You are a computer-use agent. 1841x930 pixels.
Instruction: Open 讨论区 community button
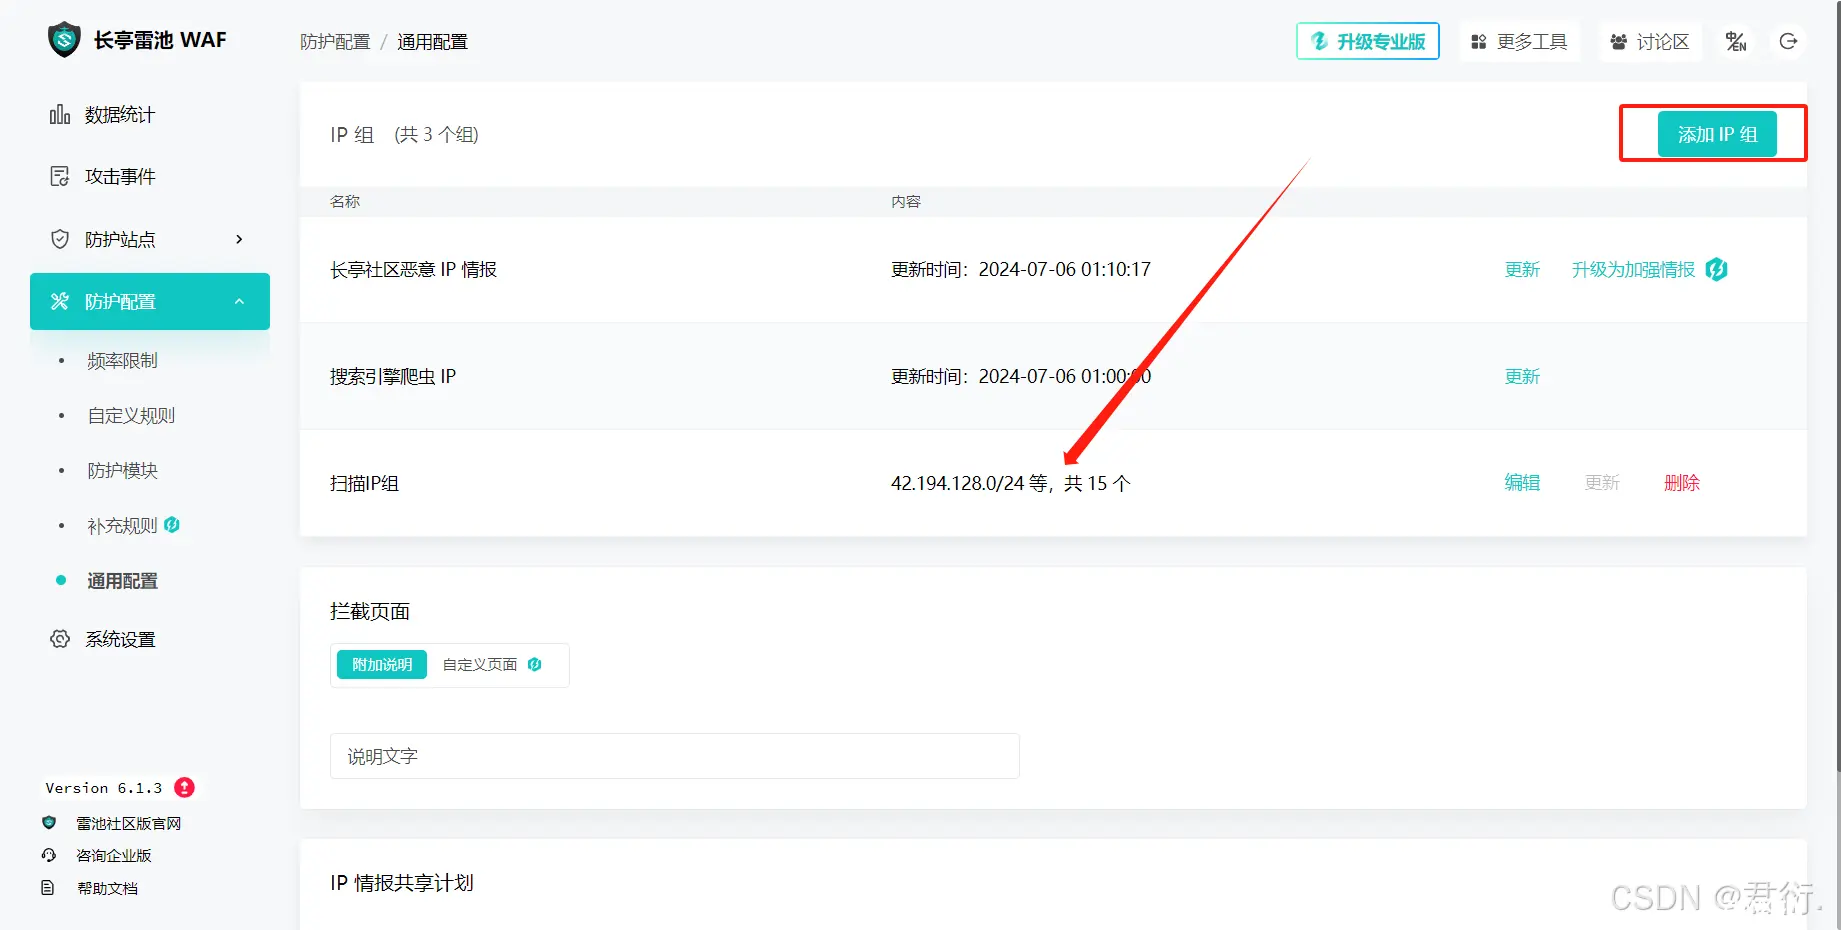(x=1650, y=41)
